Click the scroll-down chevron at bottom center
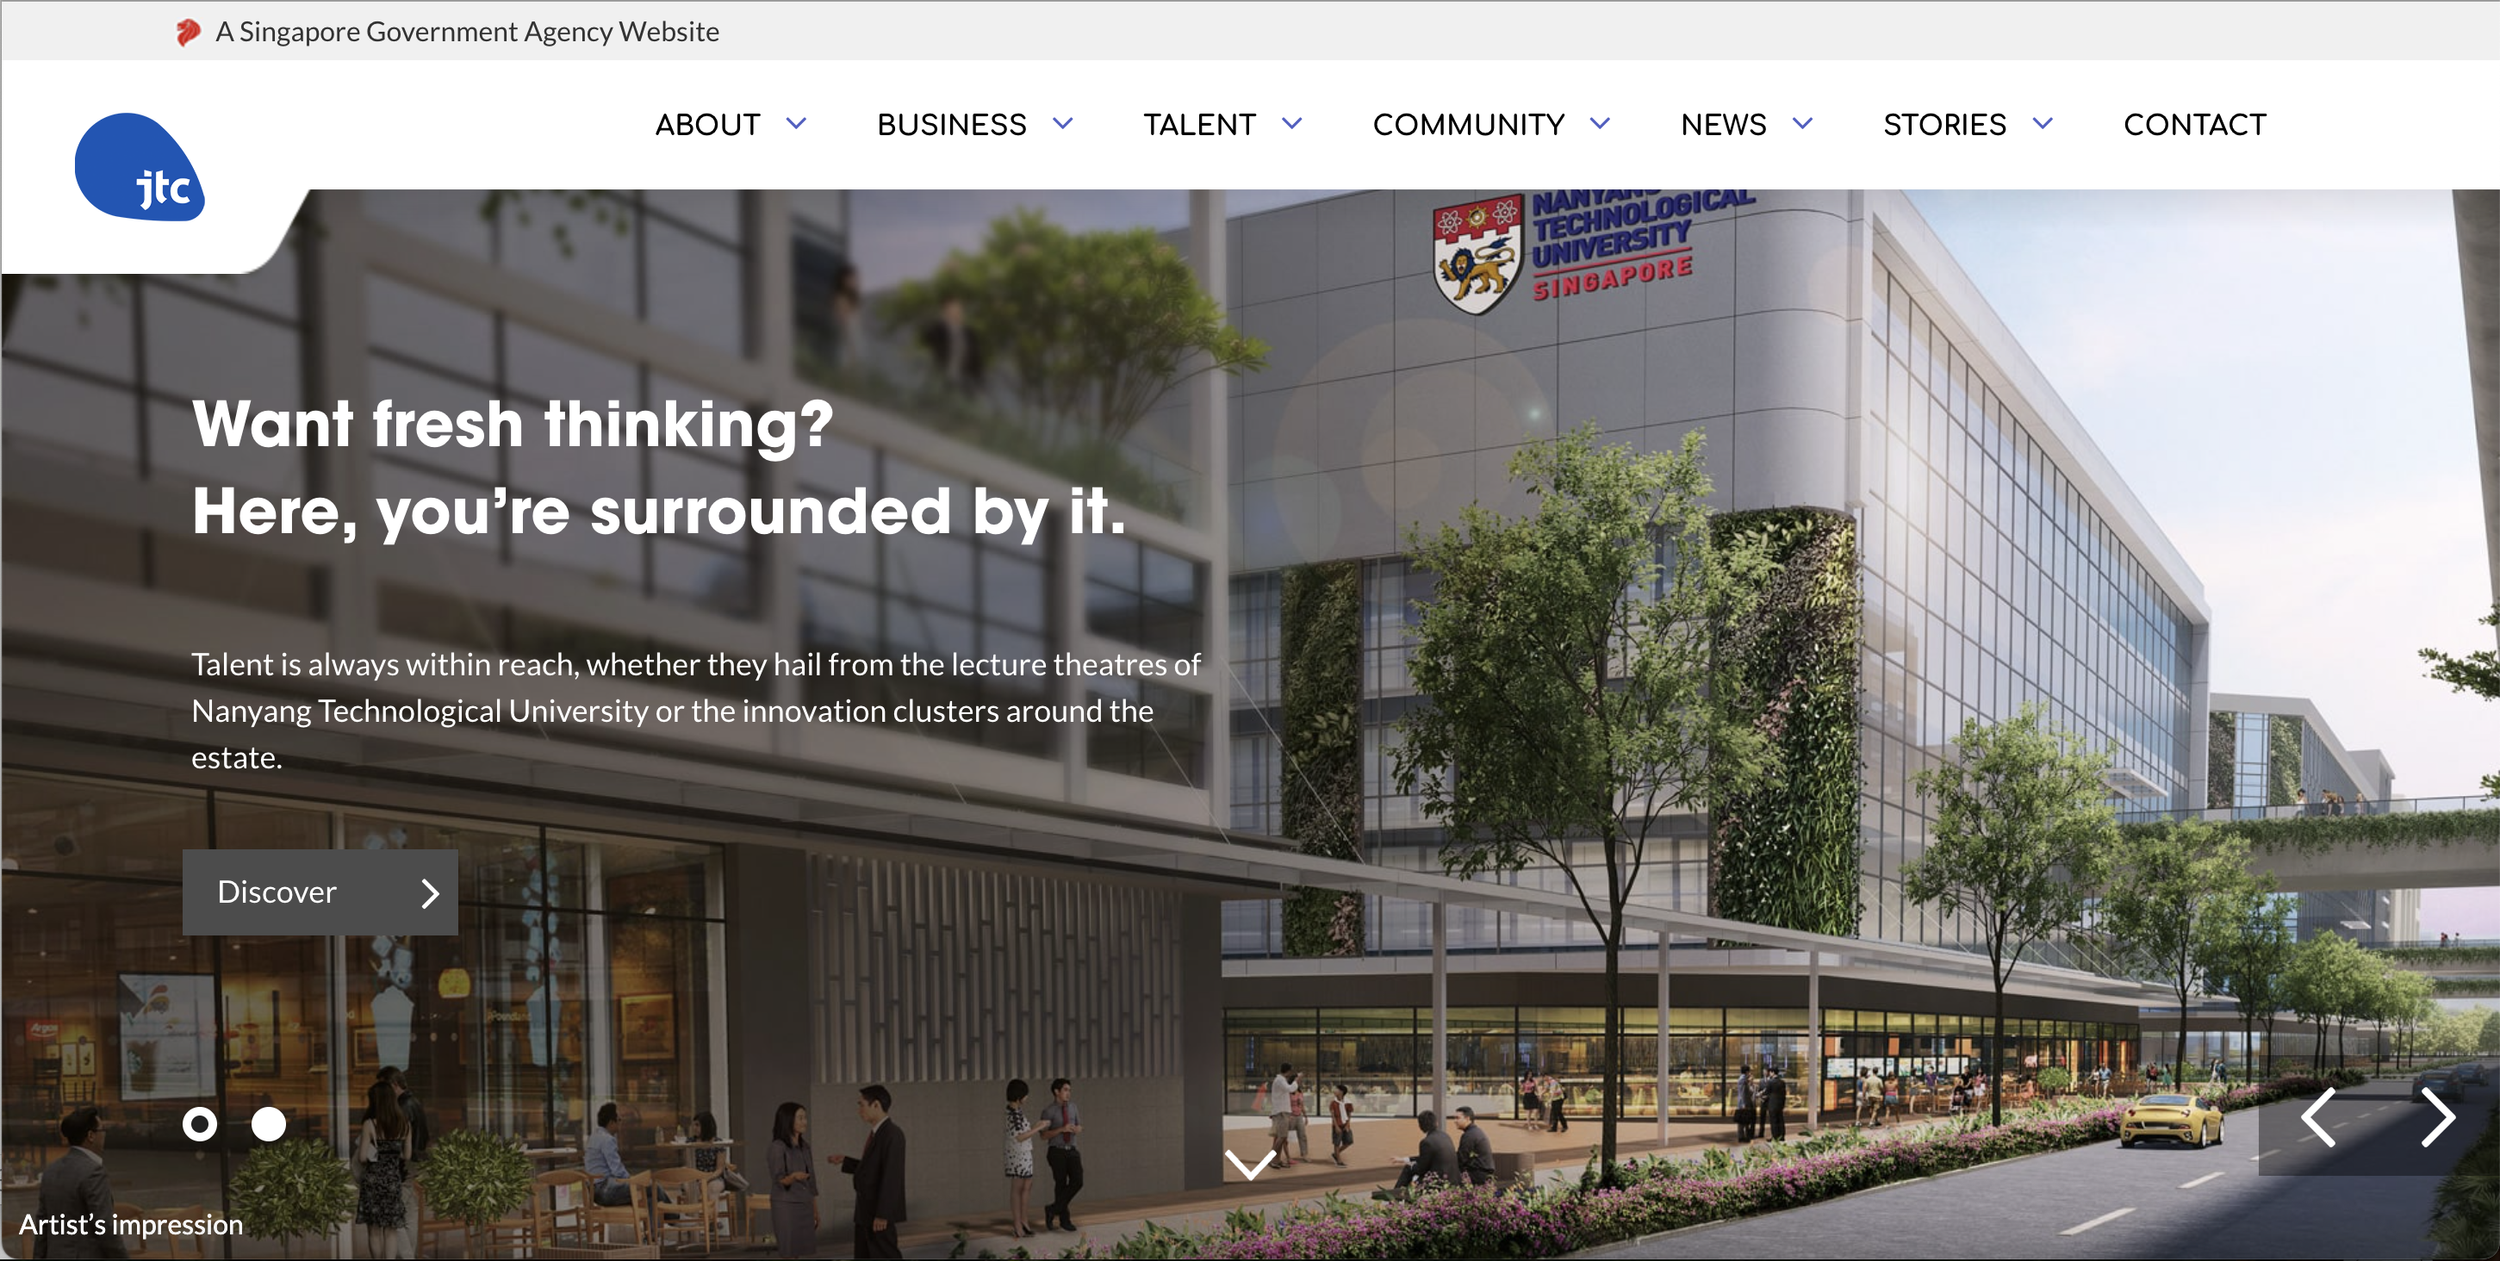The width and height of the screenshot is (2500, 1261). pyautogui.click(x=1250, y=1164)
